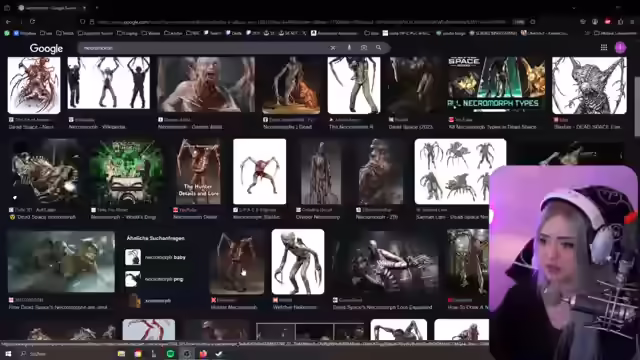Open the Google apps grid
Viewport: 640px width, 360px height.
point(604,48)
